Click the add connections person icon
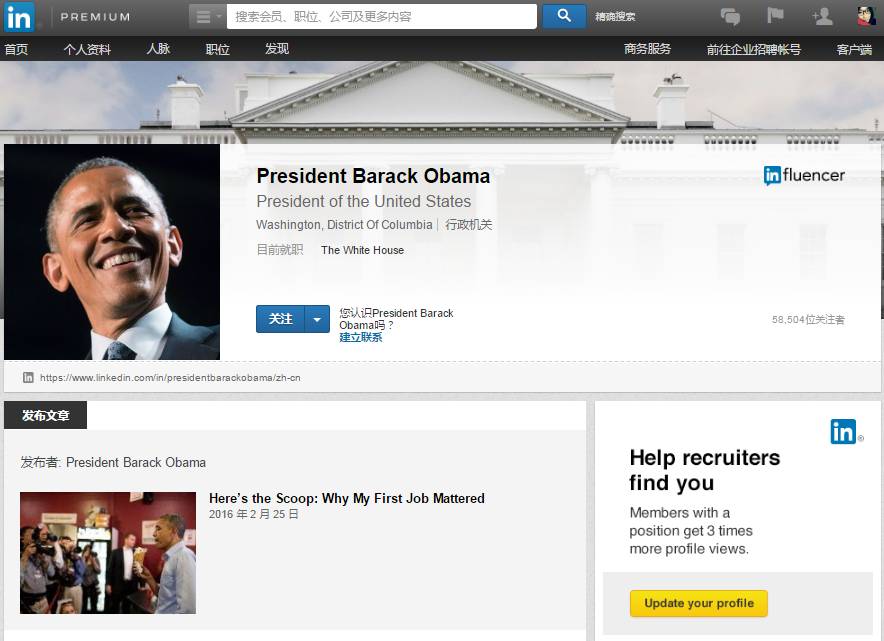This screenshot has height=641, width=884. click(823, 16)
